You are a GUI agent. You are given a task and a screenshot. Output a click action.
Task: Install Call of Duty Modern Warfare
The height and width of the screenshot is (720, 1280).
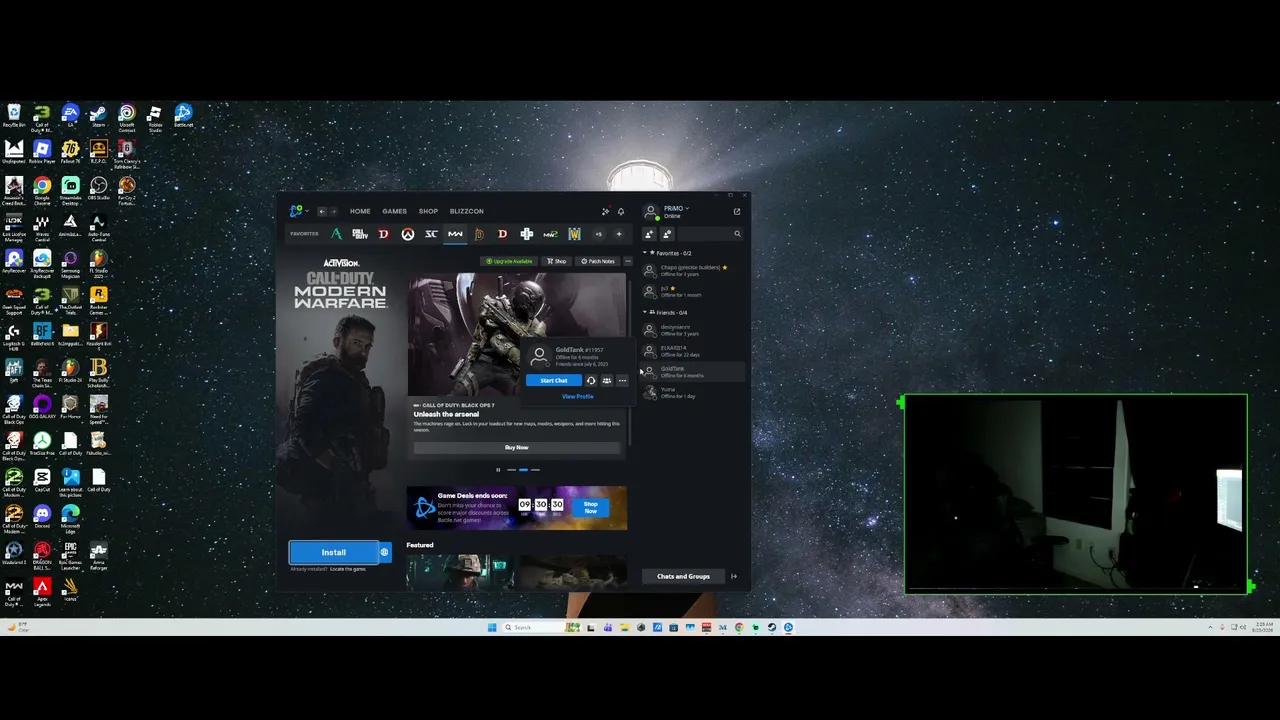(333, 552)
